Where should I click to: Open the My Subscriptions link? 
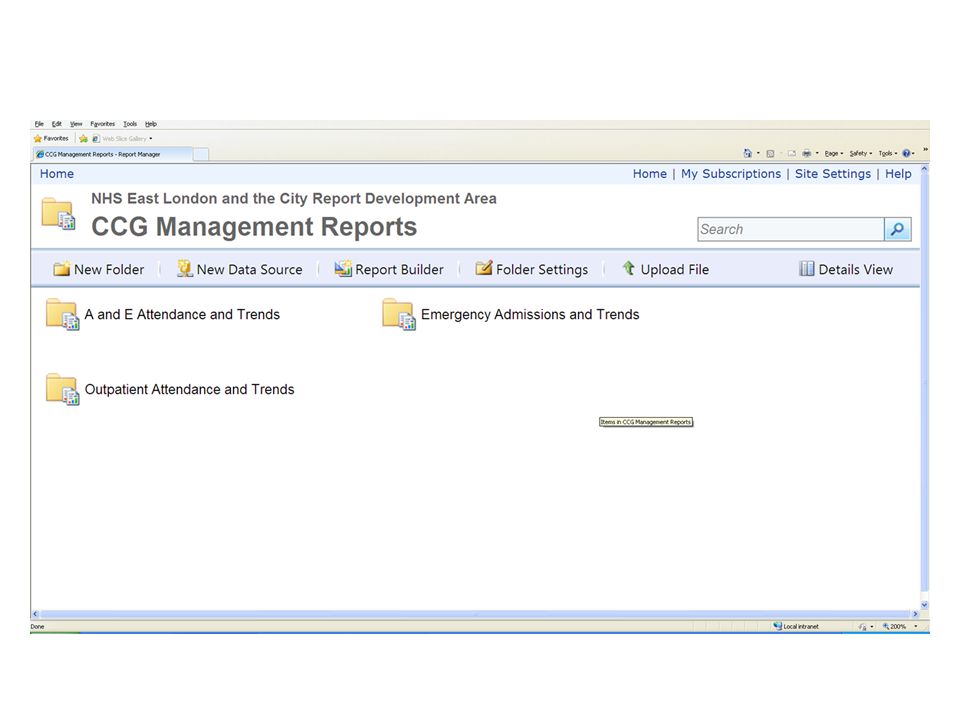tap(731, 174)
